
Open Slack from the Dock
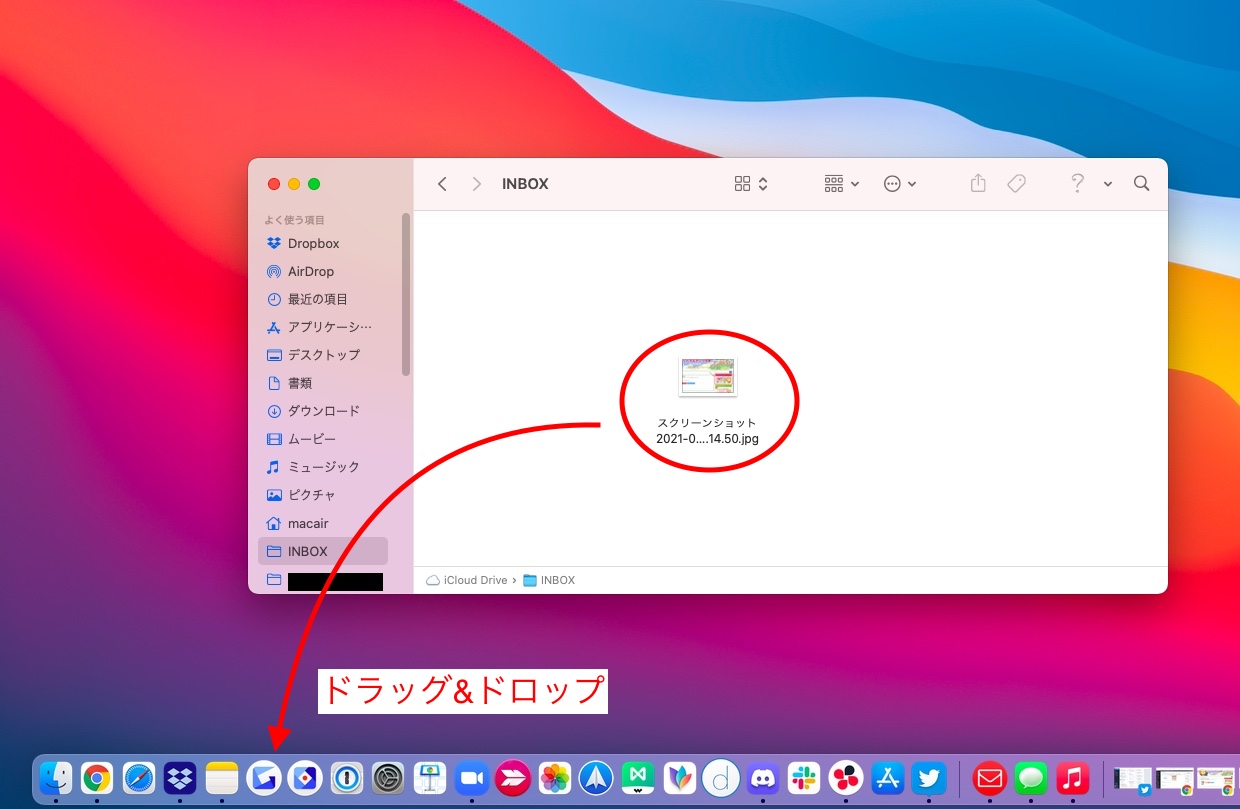(804, 777)
